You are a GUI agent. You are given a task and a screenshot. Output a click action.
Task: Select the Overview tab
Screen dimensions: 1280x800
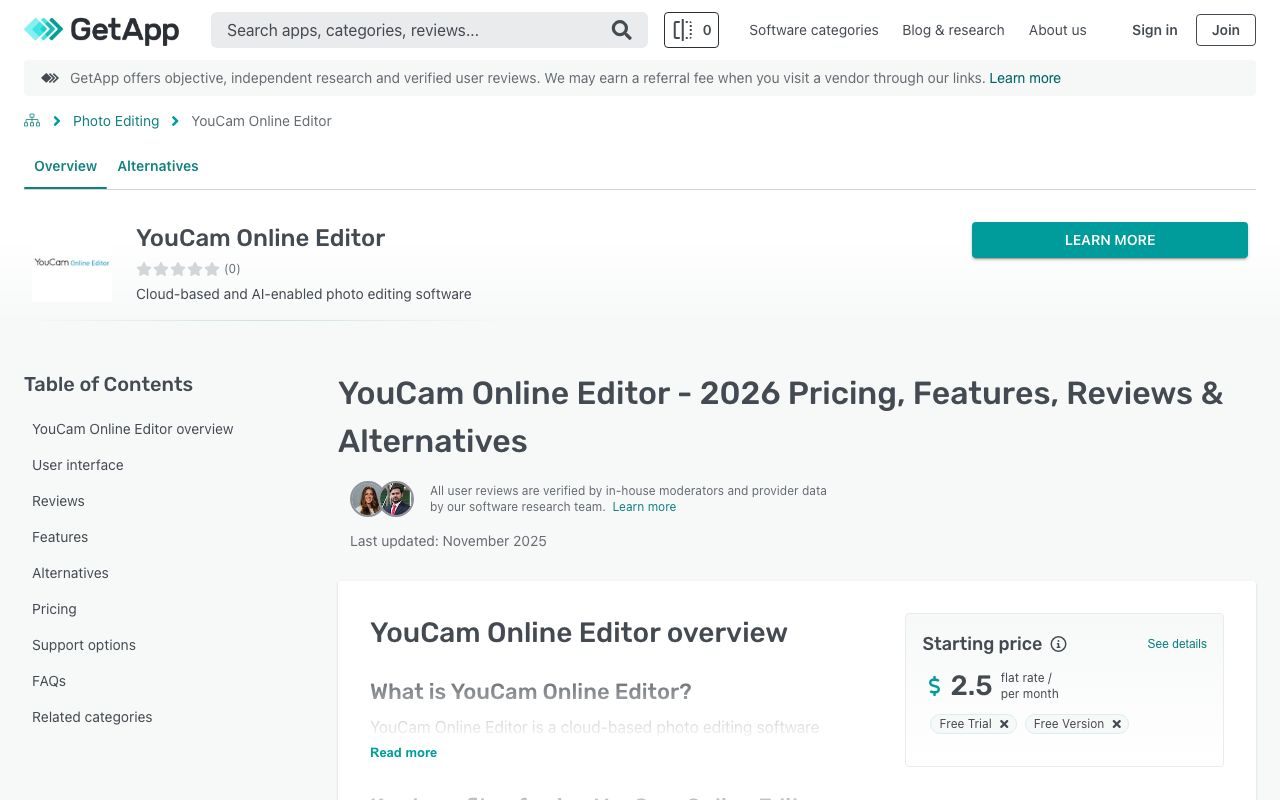pos(65,166)
